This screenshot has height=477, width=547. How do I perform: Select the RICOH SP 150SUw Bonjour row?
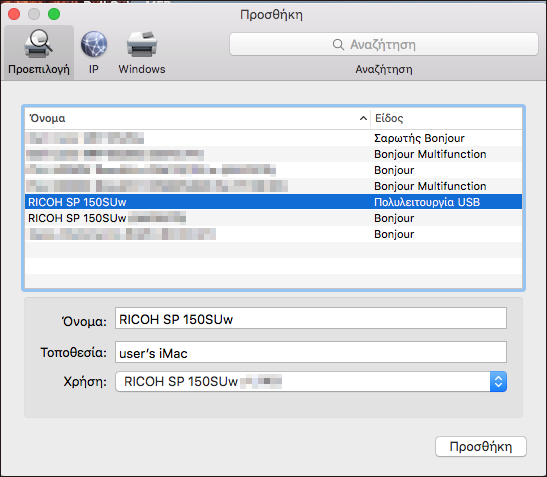(x=274, y=218)
